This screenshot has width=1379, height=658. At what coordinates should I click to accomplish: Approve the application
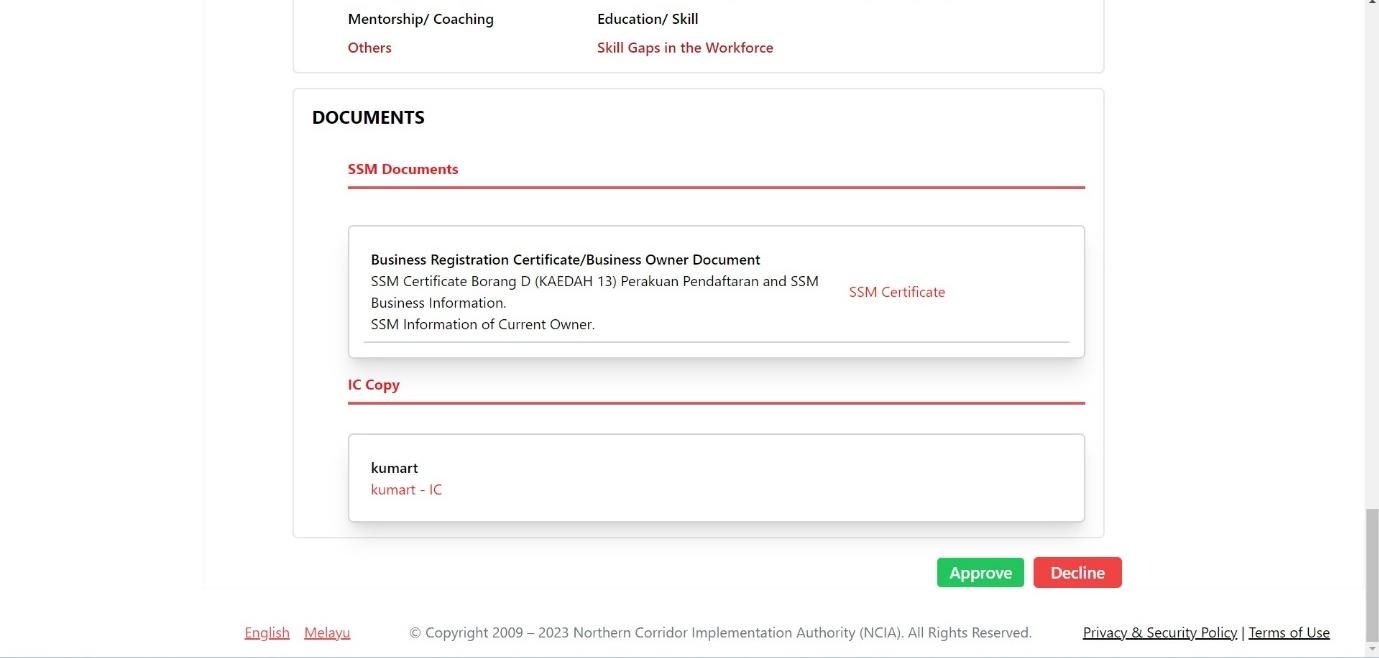(x=980, y=573)
